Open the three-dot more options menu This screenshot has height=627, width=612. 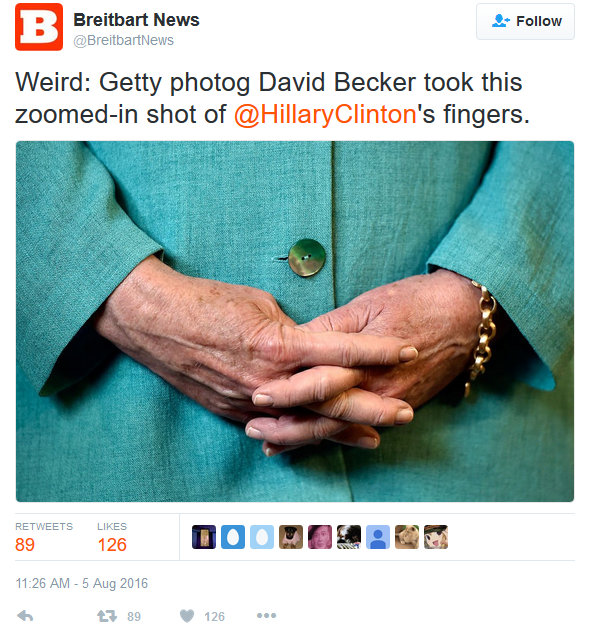click(x=266, y=615)
